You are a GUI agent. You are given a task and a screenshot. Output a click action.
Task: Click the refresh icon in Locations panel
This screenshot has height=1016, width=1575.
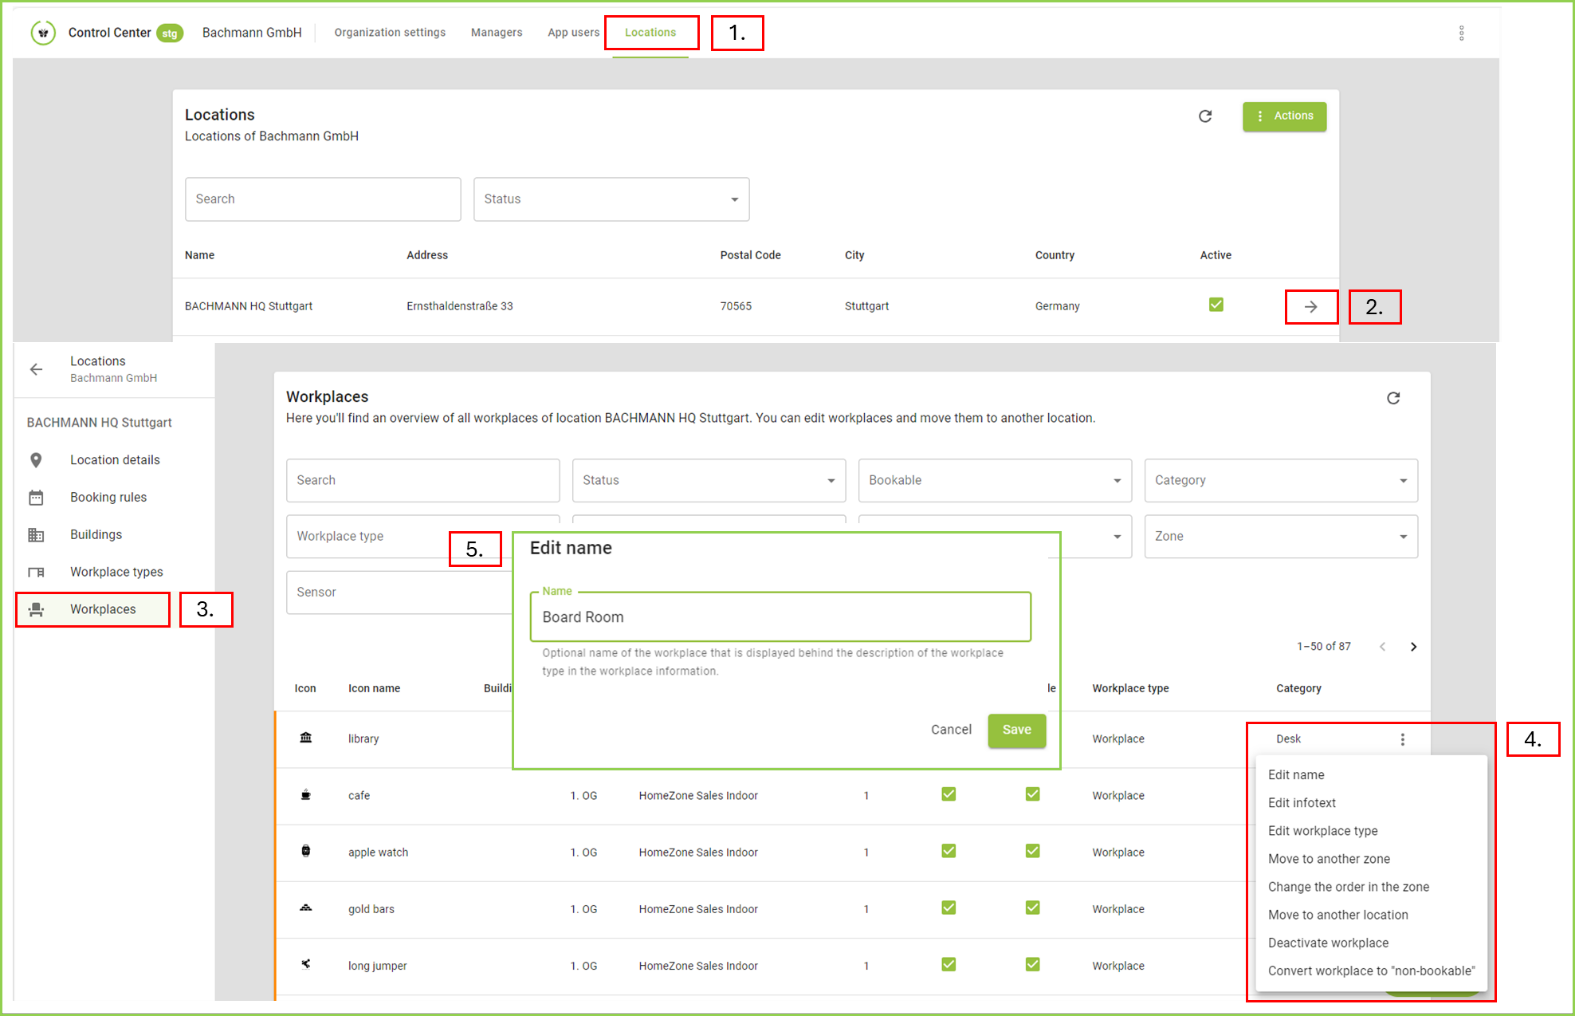[x=1205, y=116]
